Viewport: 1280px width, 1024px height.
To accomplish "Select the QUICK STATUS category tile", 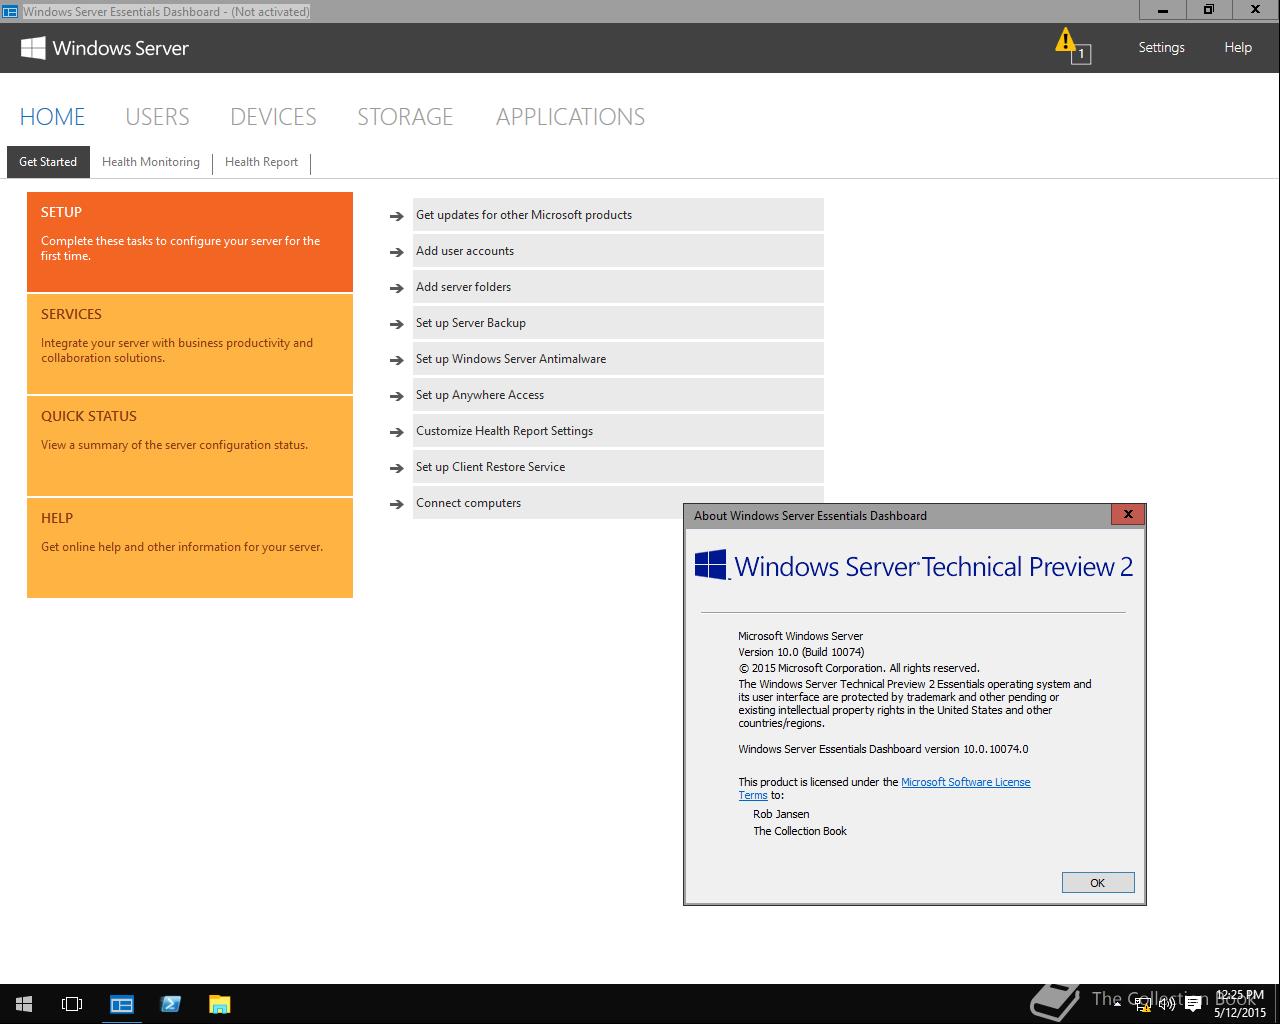I will point(190,446).
